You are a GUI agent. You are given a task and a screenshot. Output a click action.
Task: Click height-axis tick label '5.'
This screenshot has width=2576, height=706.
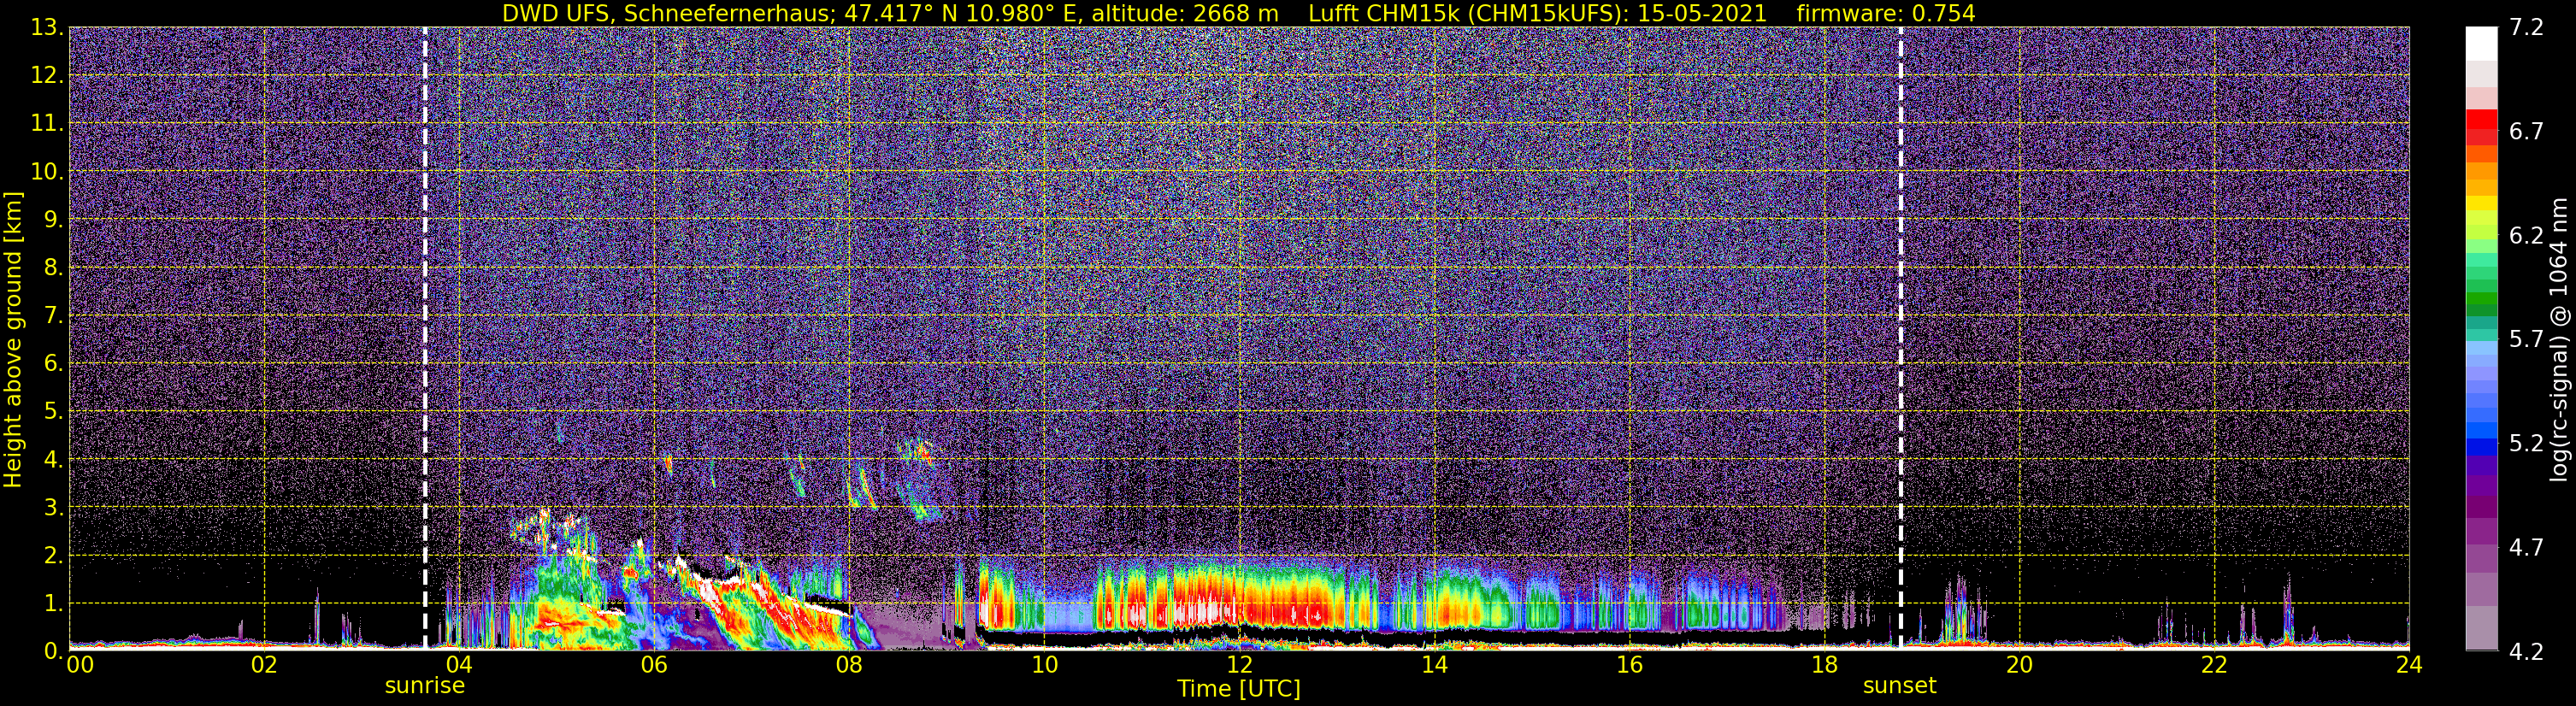[54, 412]
